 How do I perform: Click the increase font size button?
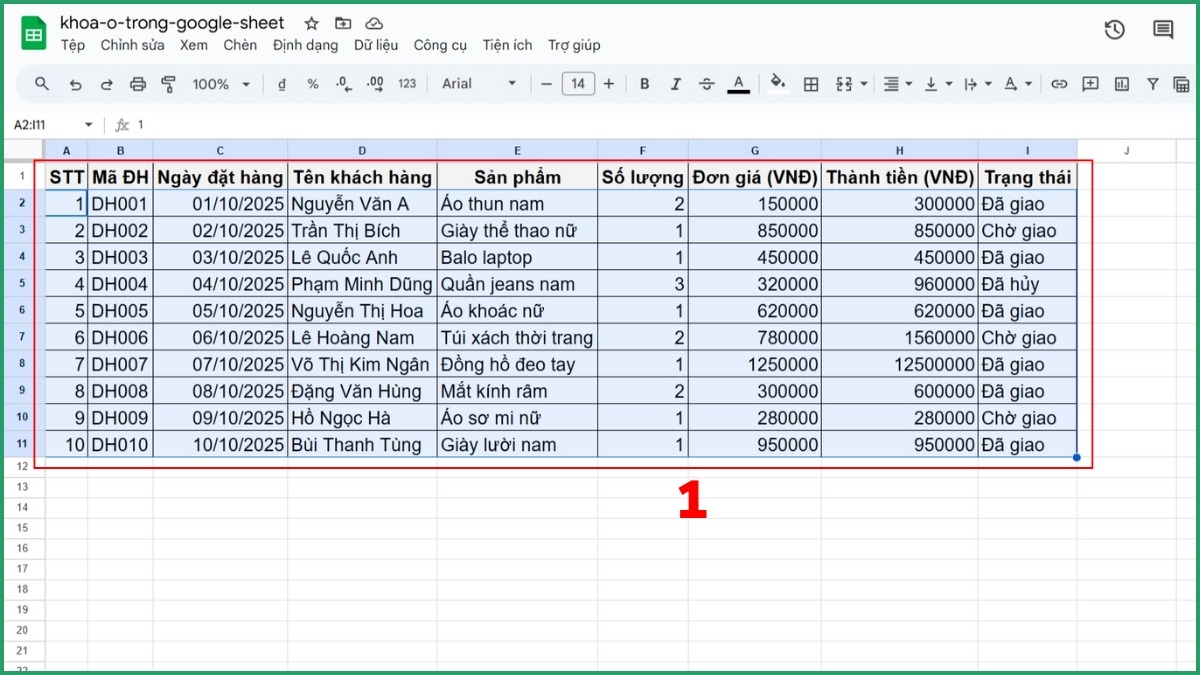click(x=609, y=84)
